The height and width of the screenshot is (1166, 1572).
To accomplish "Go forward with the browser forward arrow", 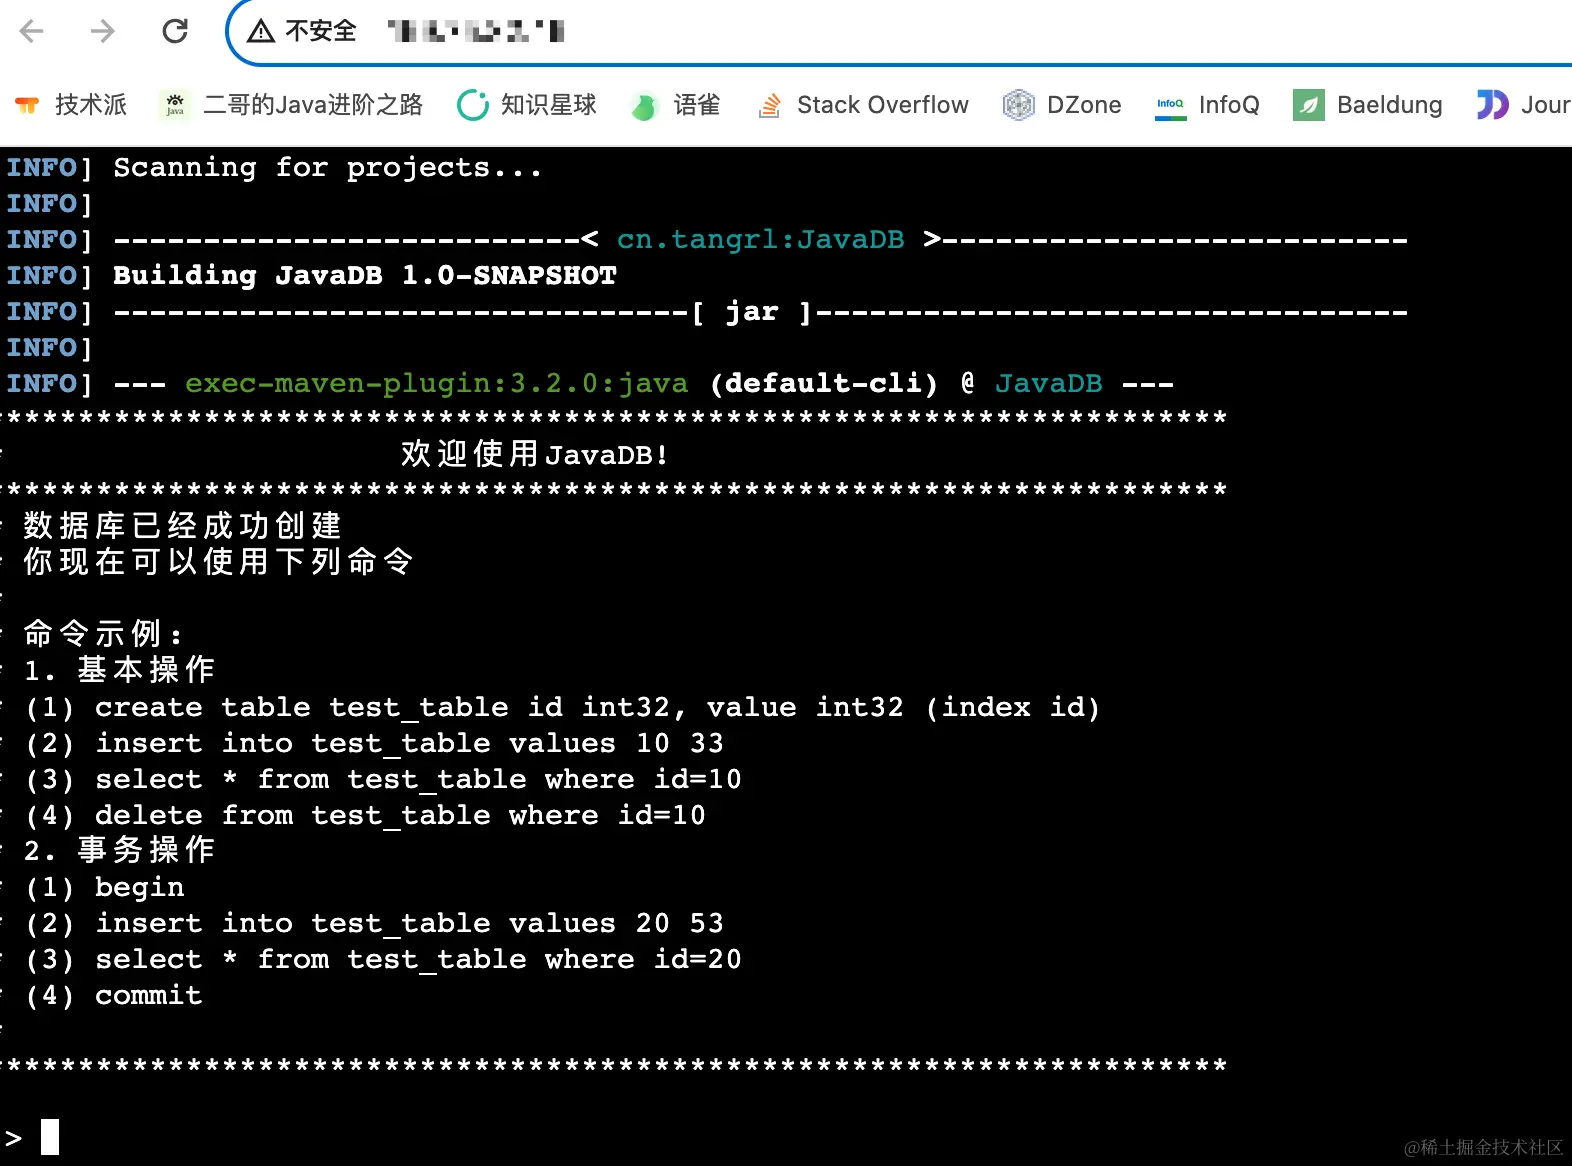I will click(102, 32).
